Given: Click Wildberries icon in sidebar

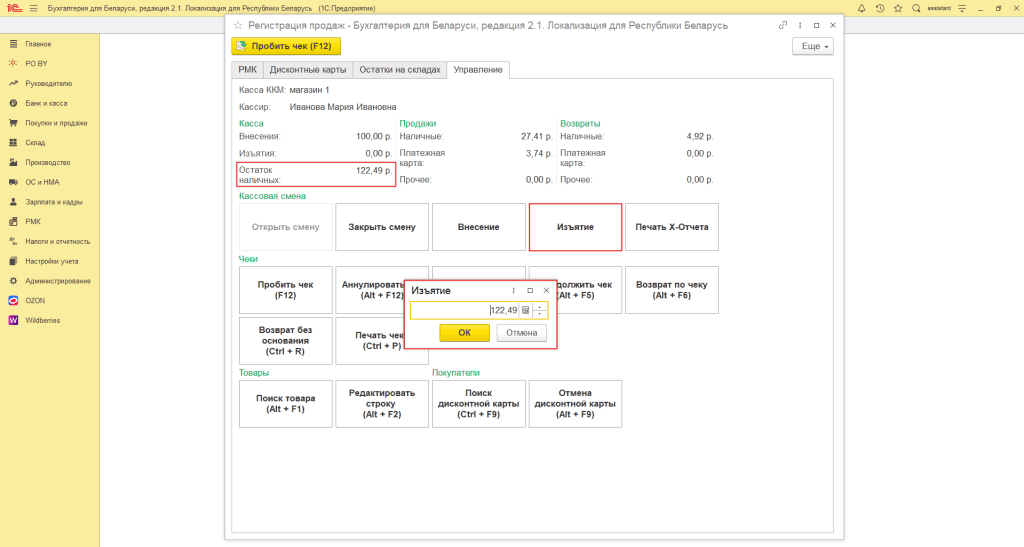Looking at the screenshot, I should [x=13, y=320].
